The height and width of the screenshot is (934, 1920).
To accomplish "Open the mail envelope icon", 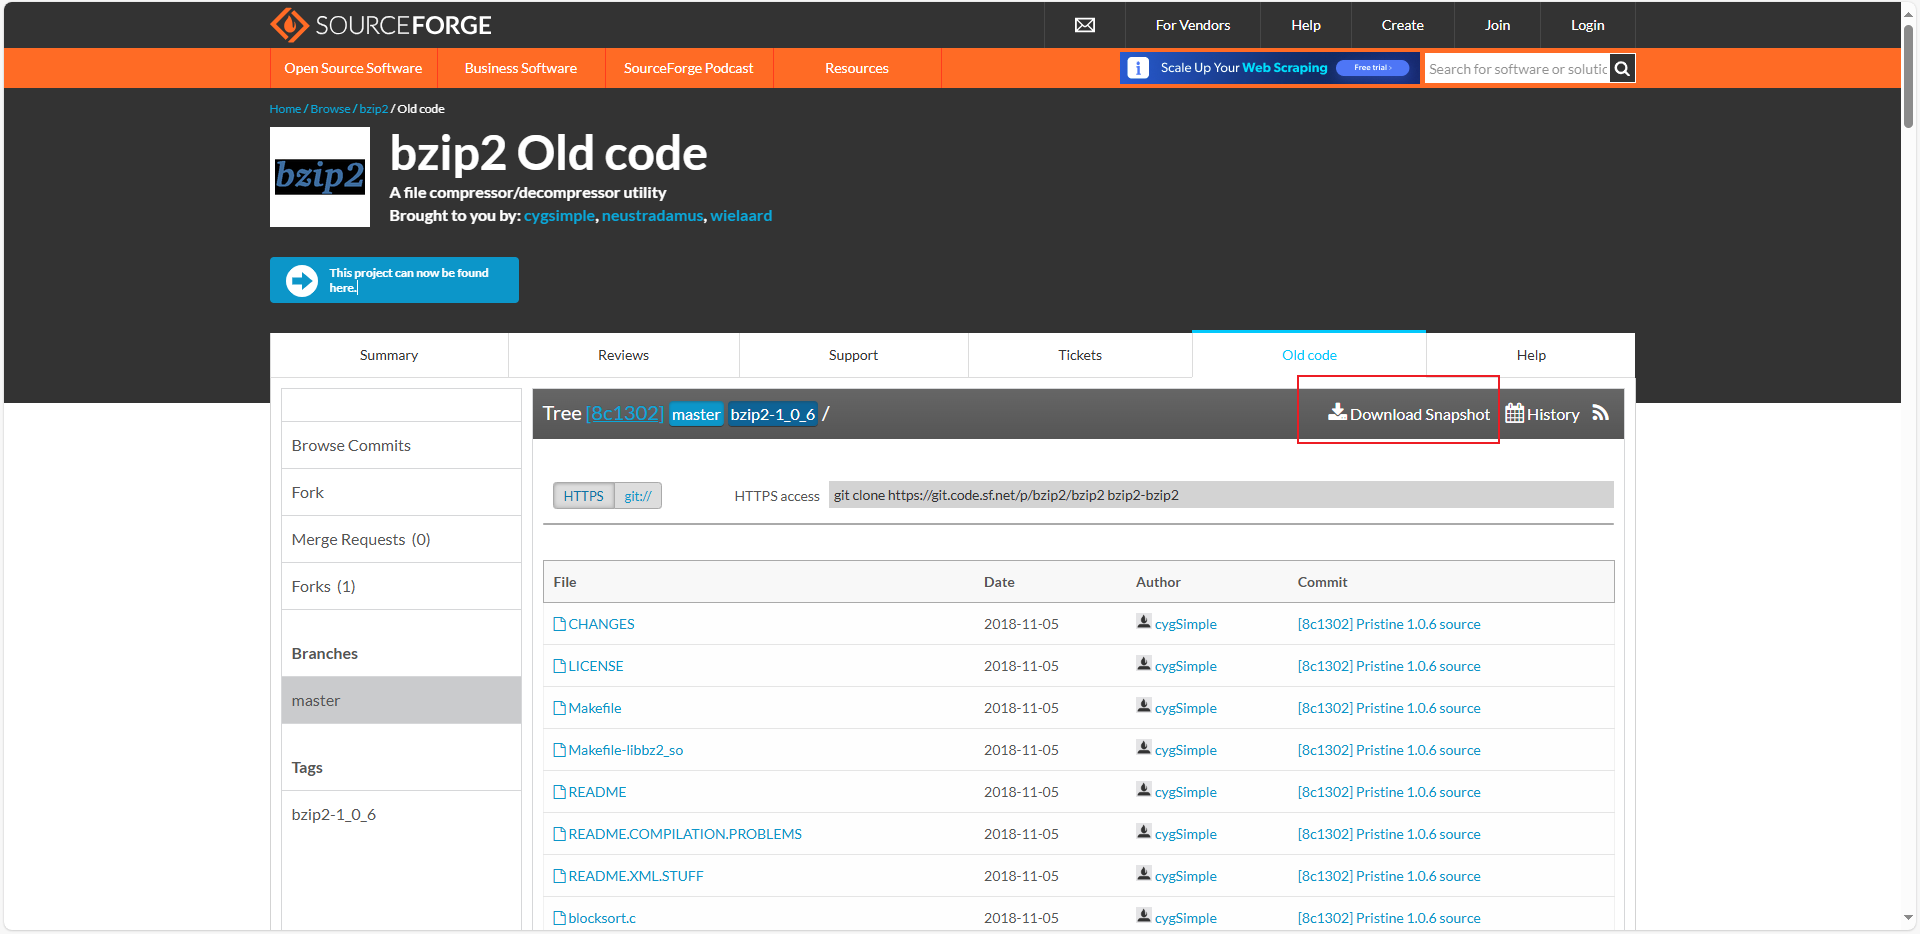I will click(x=1085, y=25).
